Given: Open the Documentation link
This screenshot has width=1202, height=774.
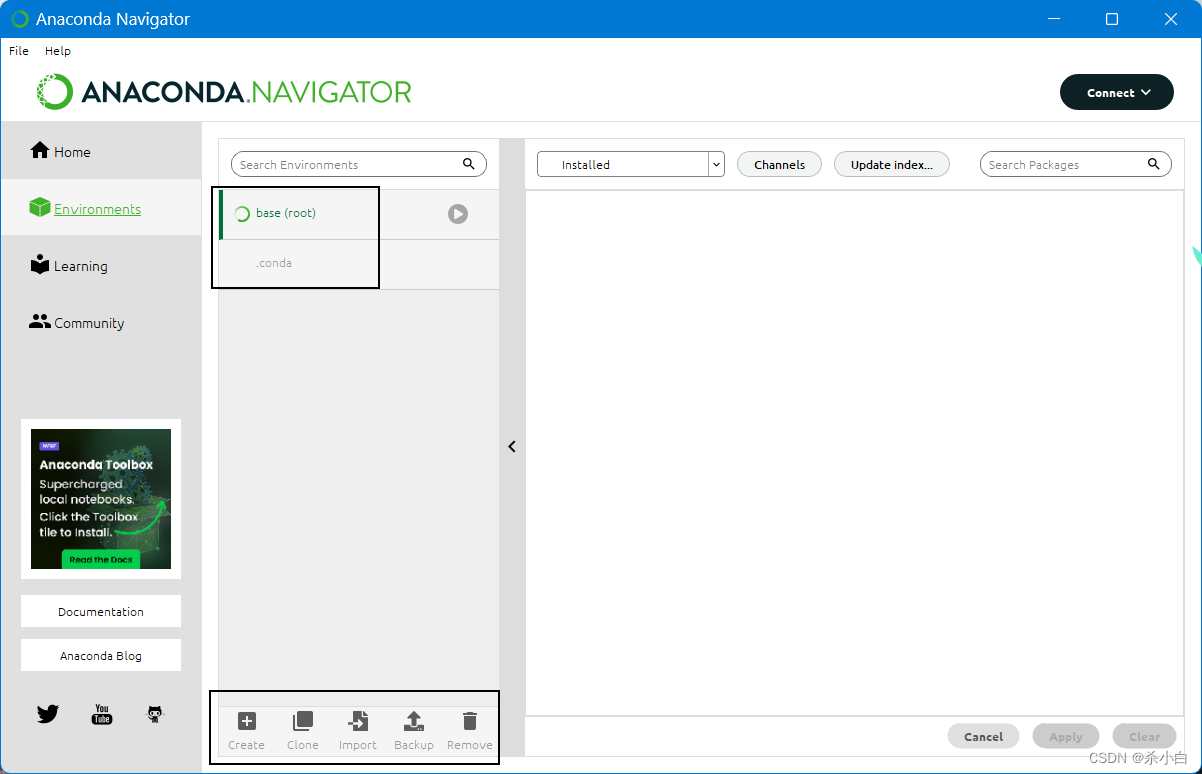Looking at the screenshot, I should pos(101,611).
